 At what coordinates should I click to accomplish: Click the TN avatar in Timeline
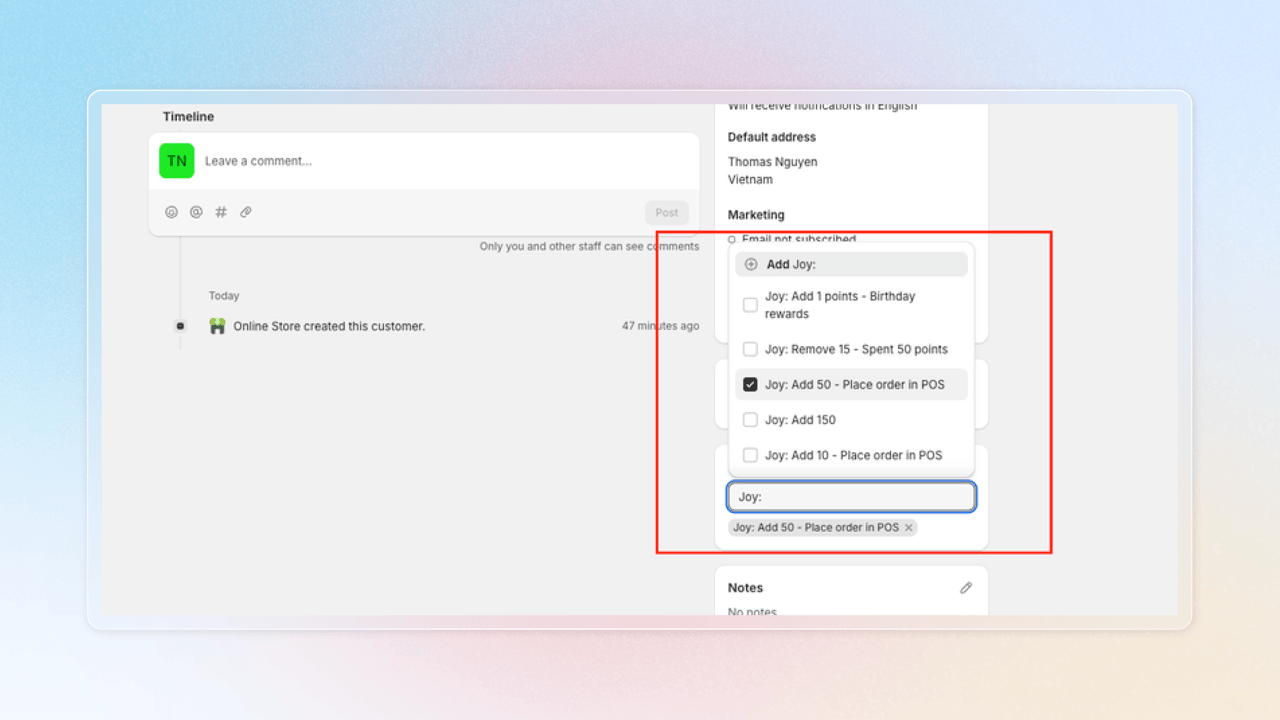click(177, 161)
